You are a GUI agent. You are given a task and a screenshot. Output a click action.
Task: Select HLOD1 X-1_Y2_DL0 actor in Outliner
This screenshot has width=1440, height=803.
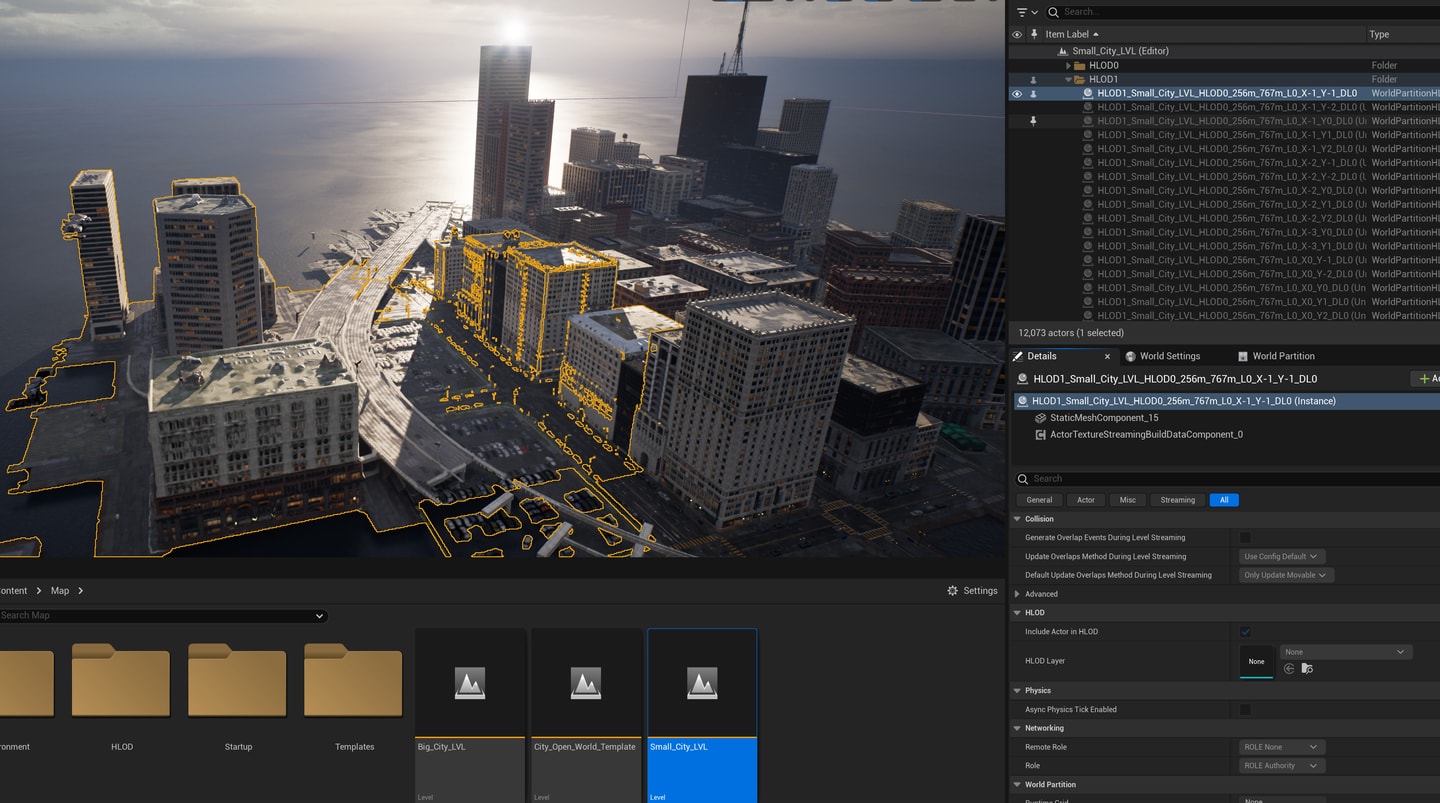1231,148
